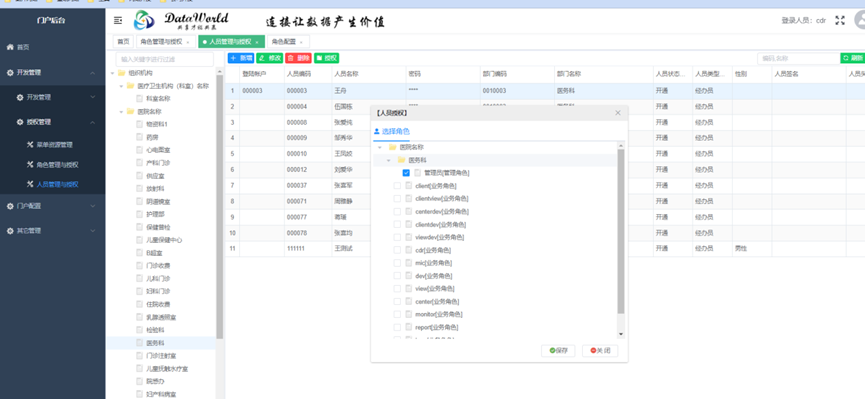Click the blue 新增 button
Screen dimensions: 865x399
(x=241, y=58)
